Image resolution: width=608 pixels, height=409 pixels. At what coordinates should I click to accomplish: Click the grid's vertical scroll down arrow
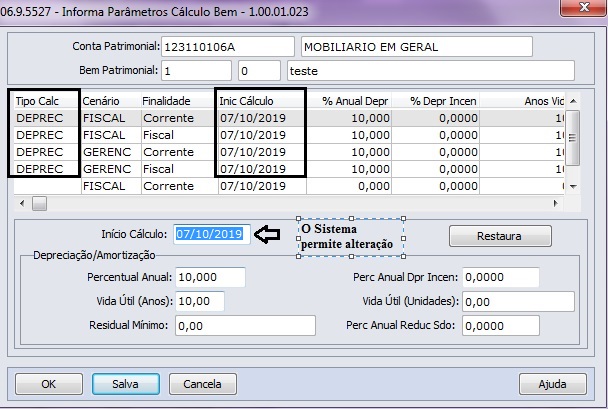point(573,186)
